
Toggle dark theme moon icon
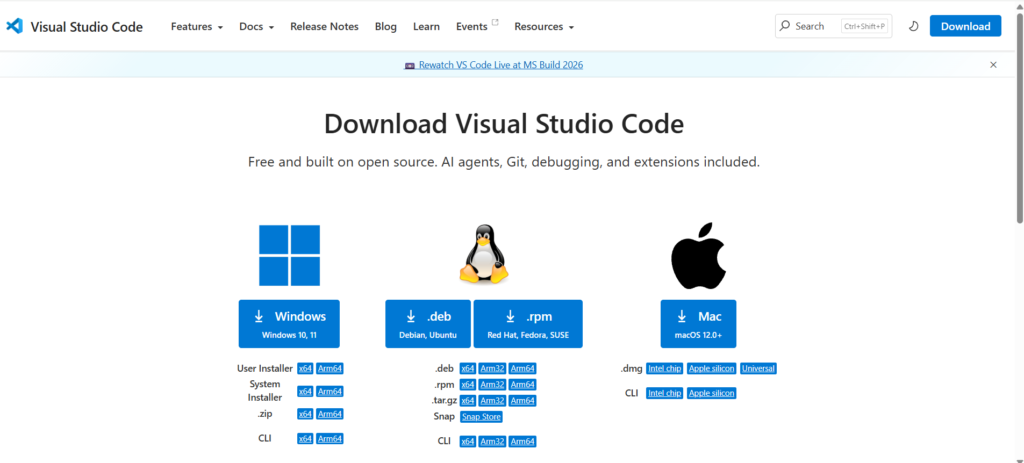(x=914, y=26)
